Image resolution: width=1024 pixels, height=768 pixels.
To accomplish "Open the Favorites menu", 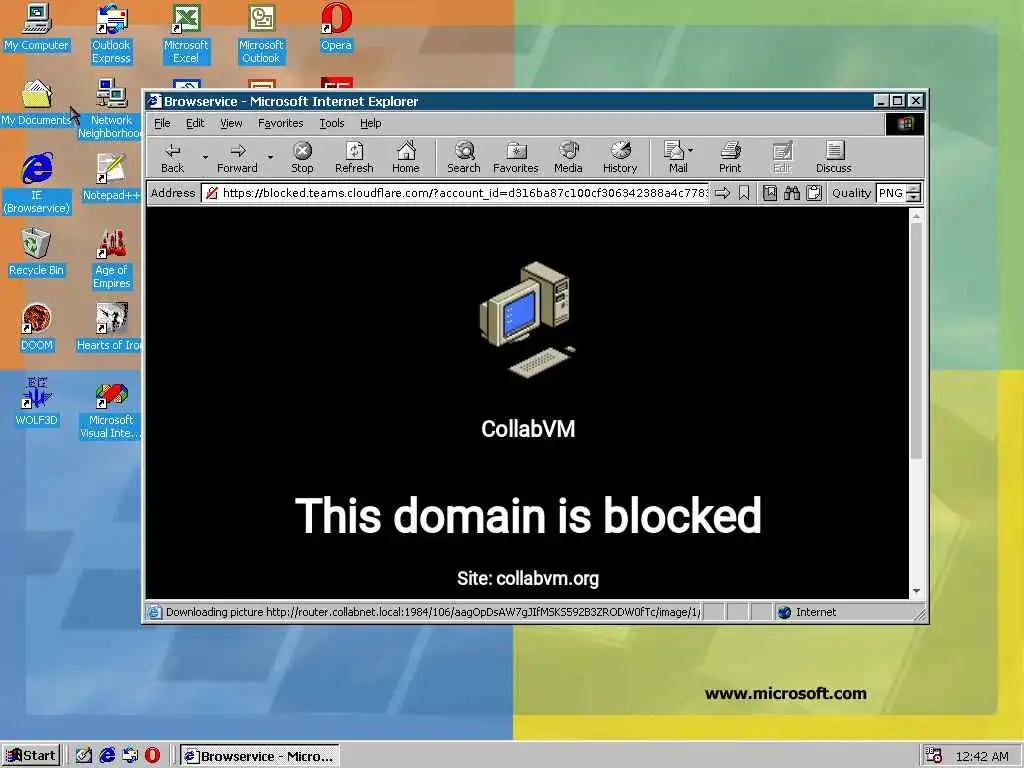I will coord(280,123).
